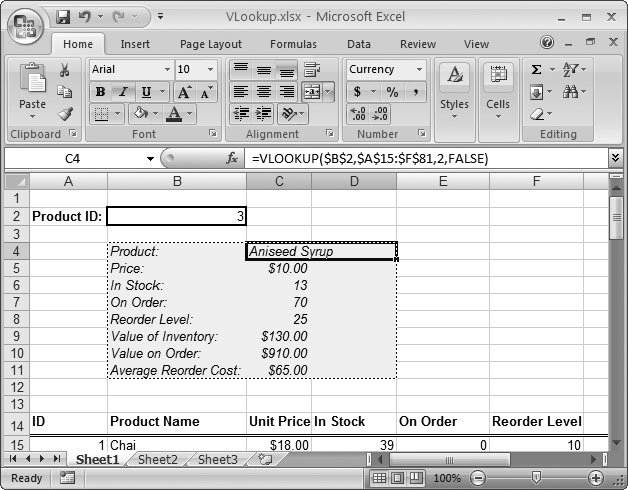Activate the Format Painter brush
628x490 pixels.
click(x=64, y=114)
